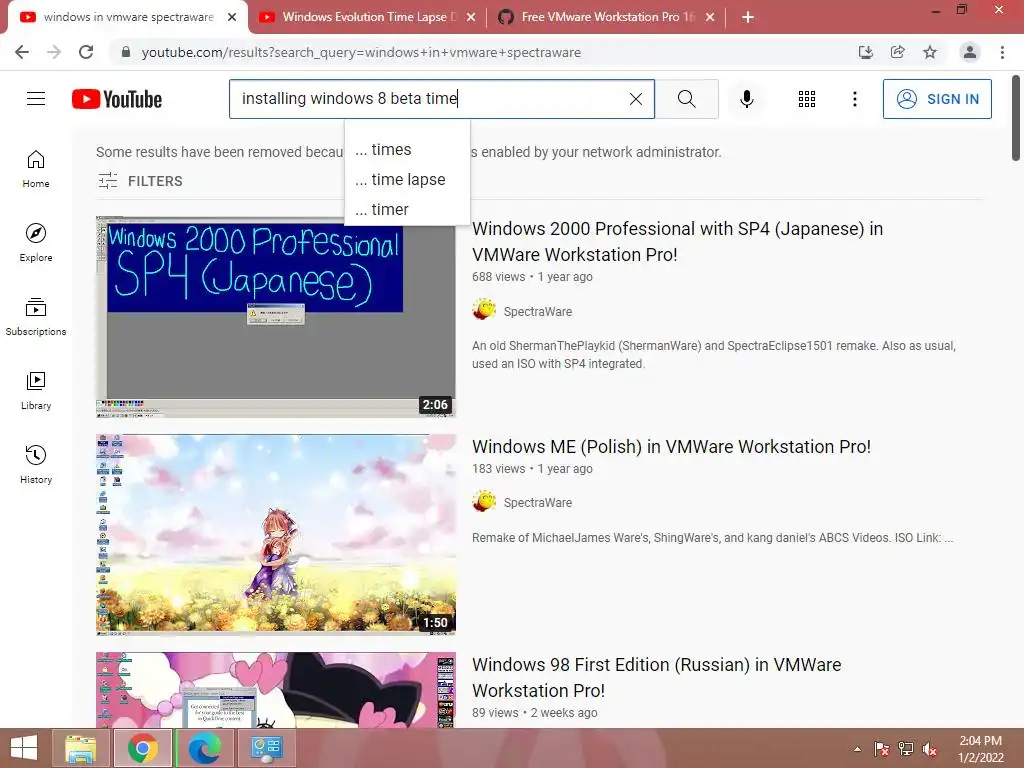1024x768 pixels.
Task: Click the Windows ME Polish video thumbnail
Action: (276, 535)
